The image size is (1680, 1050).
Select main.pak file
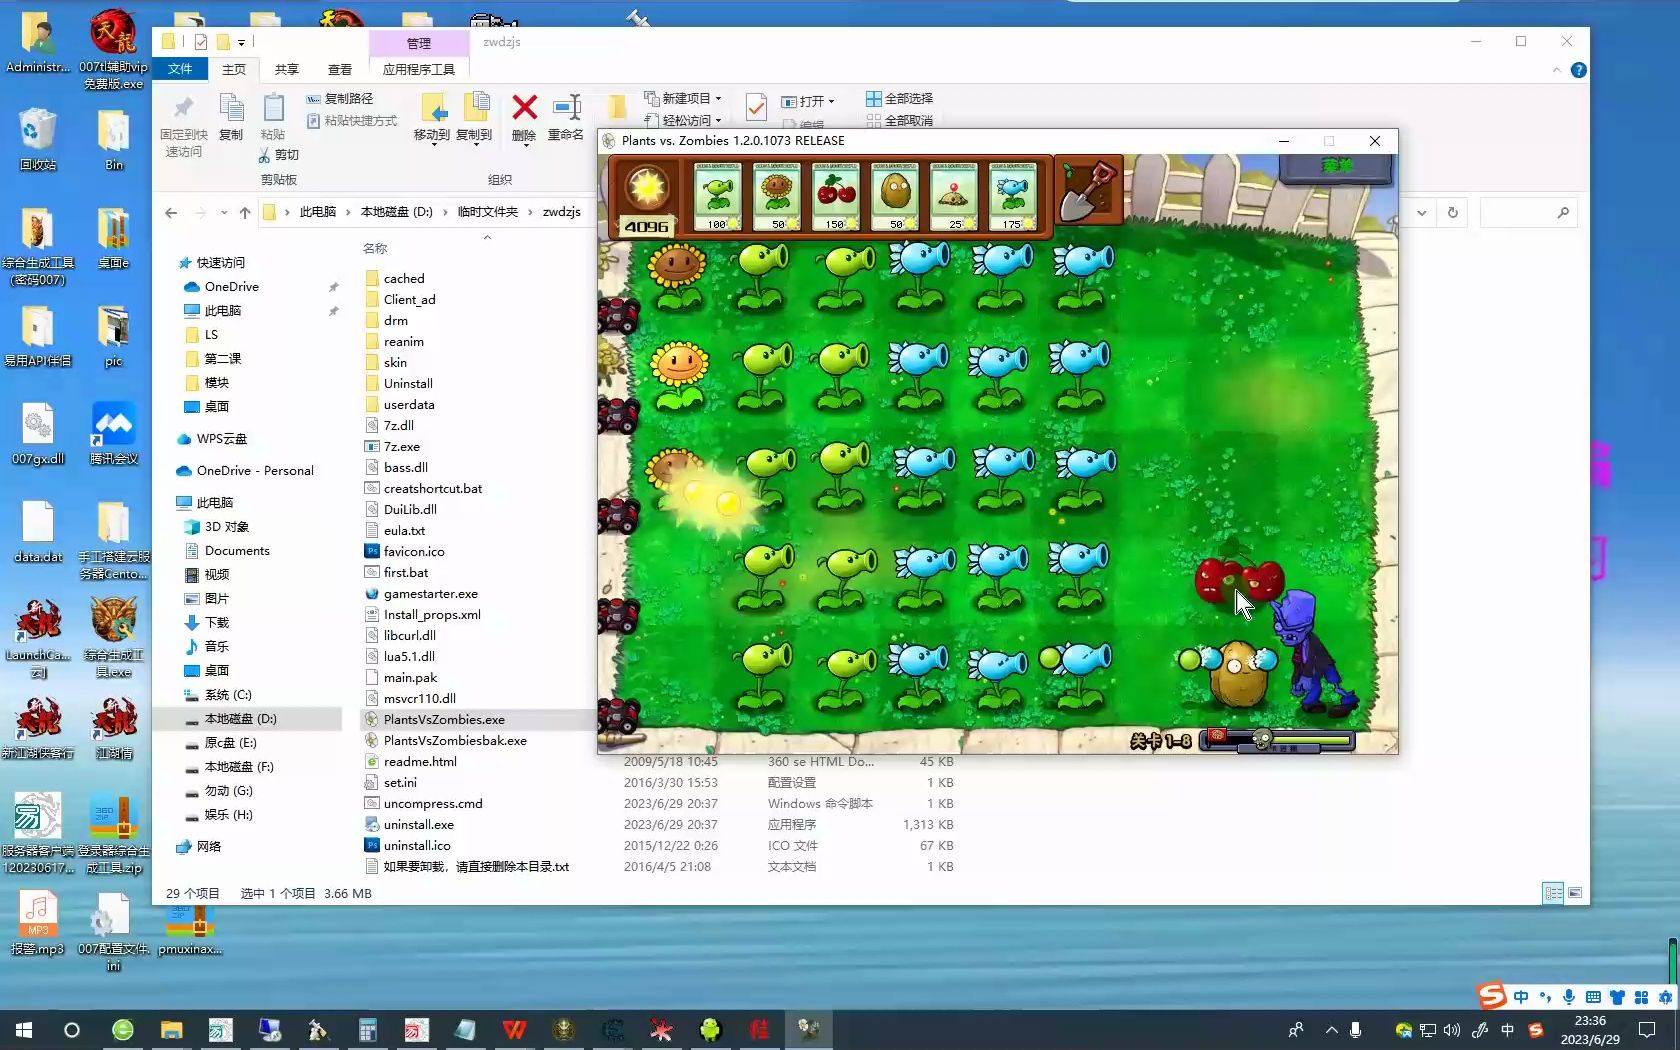pos(410,678)
